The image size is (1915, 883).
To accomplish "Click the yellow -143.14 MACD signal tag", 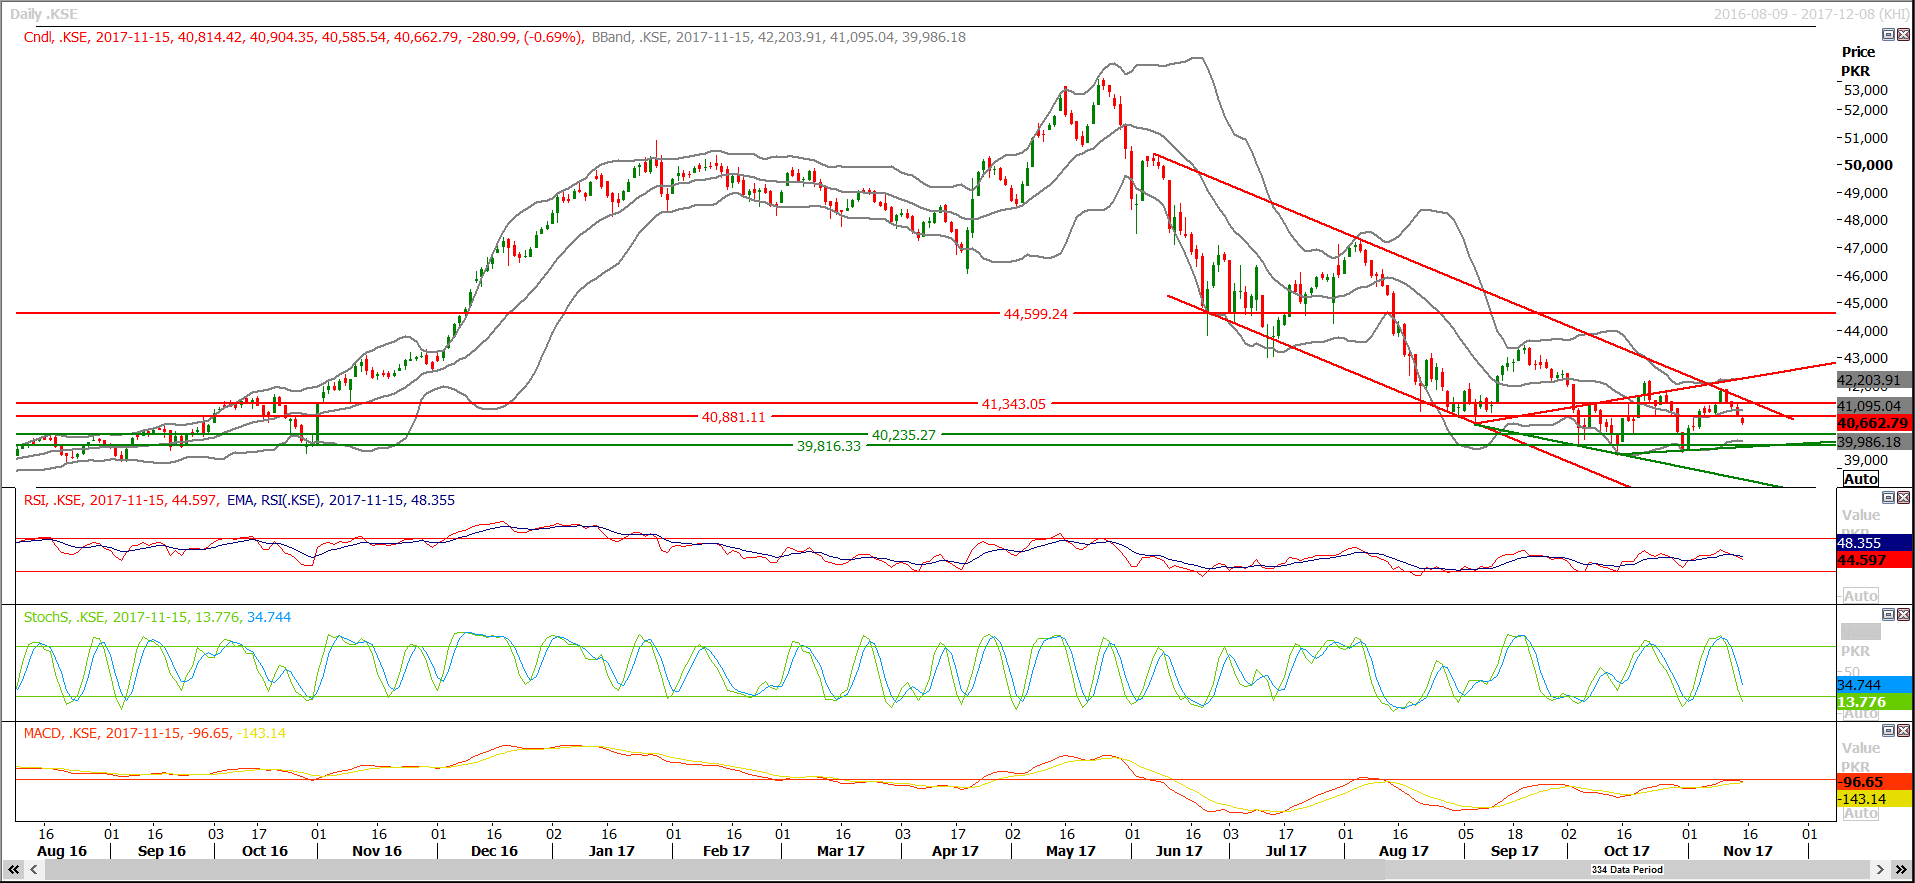I will pyautogui.click(x=1874, y=799).
